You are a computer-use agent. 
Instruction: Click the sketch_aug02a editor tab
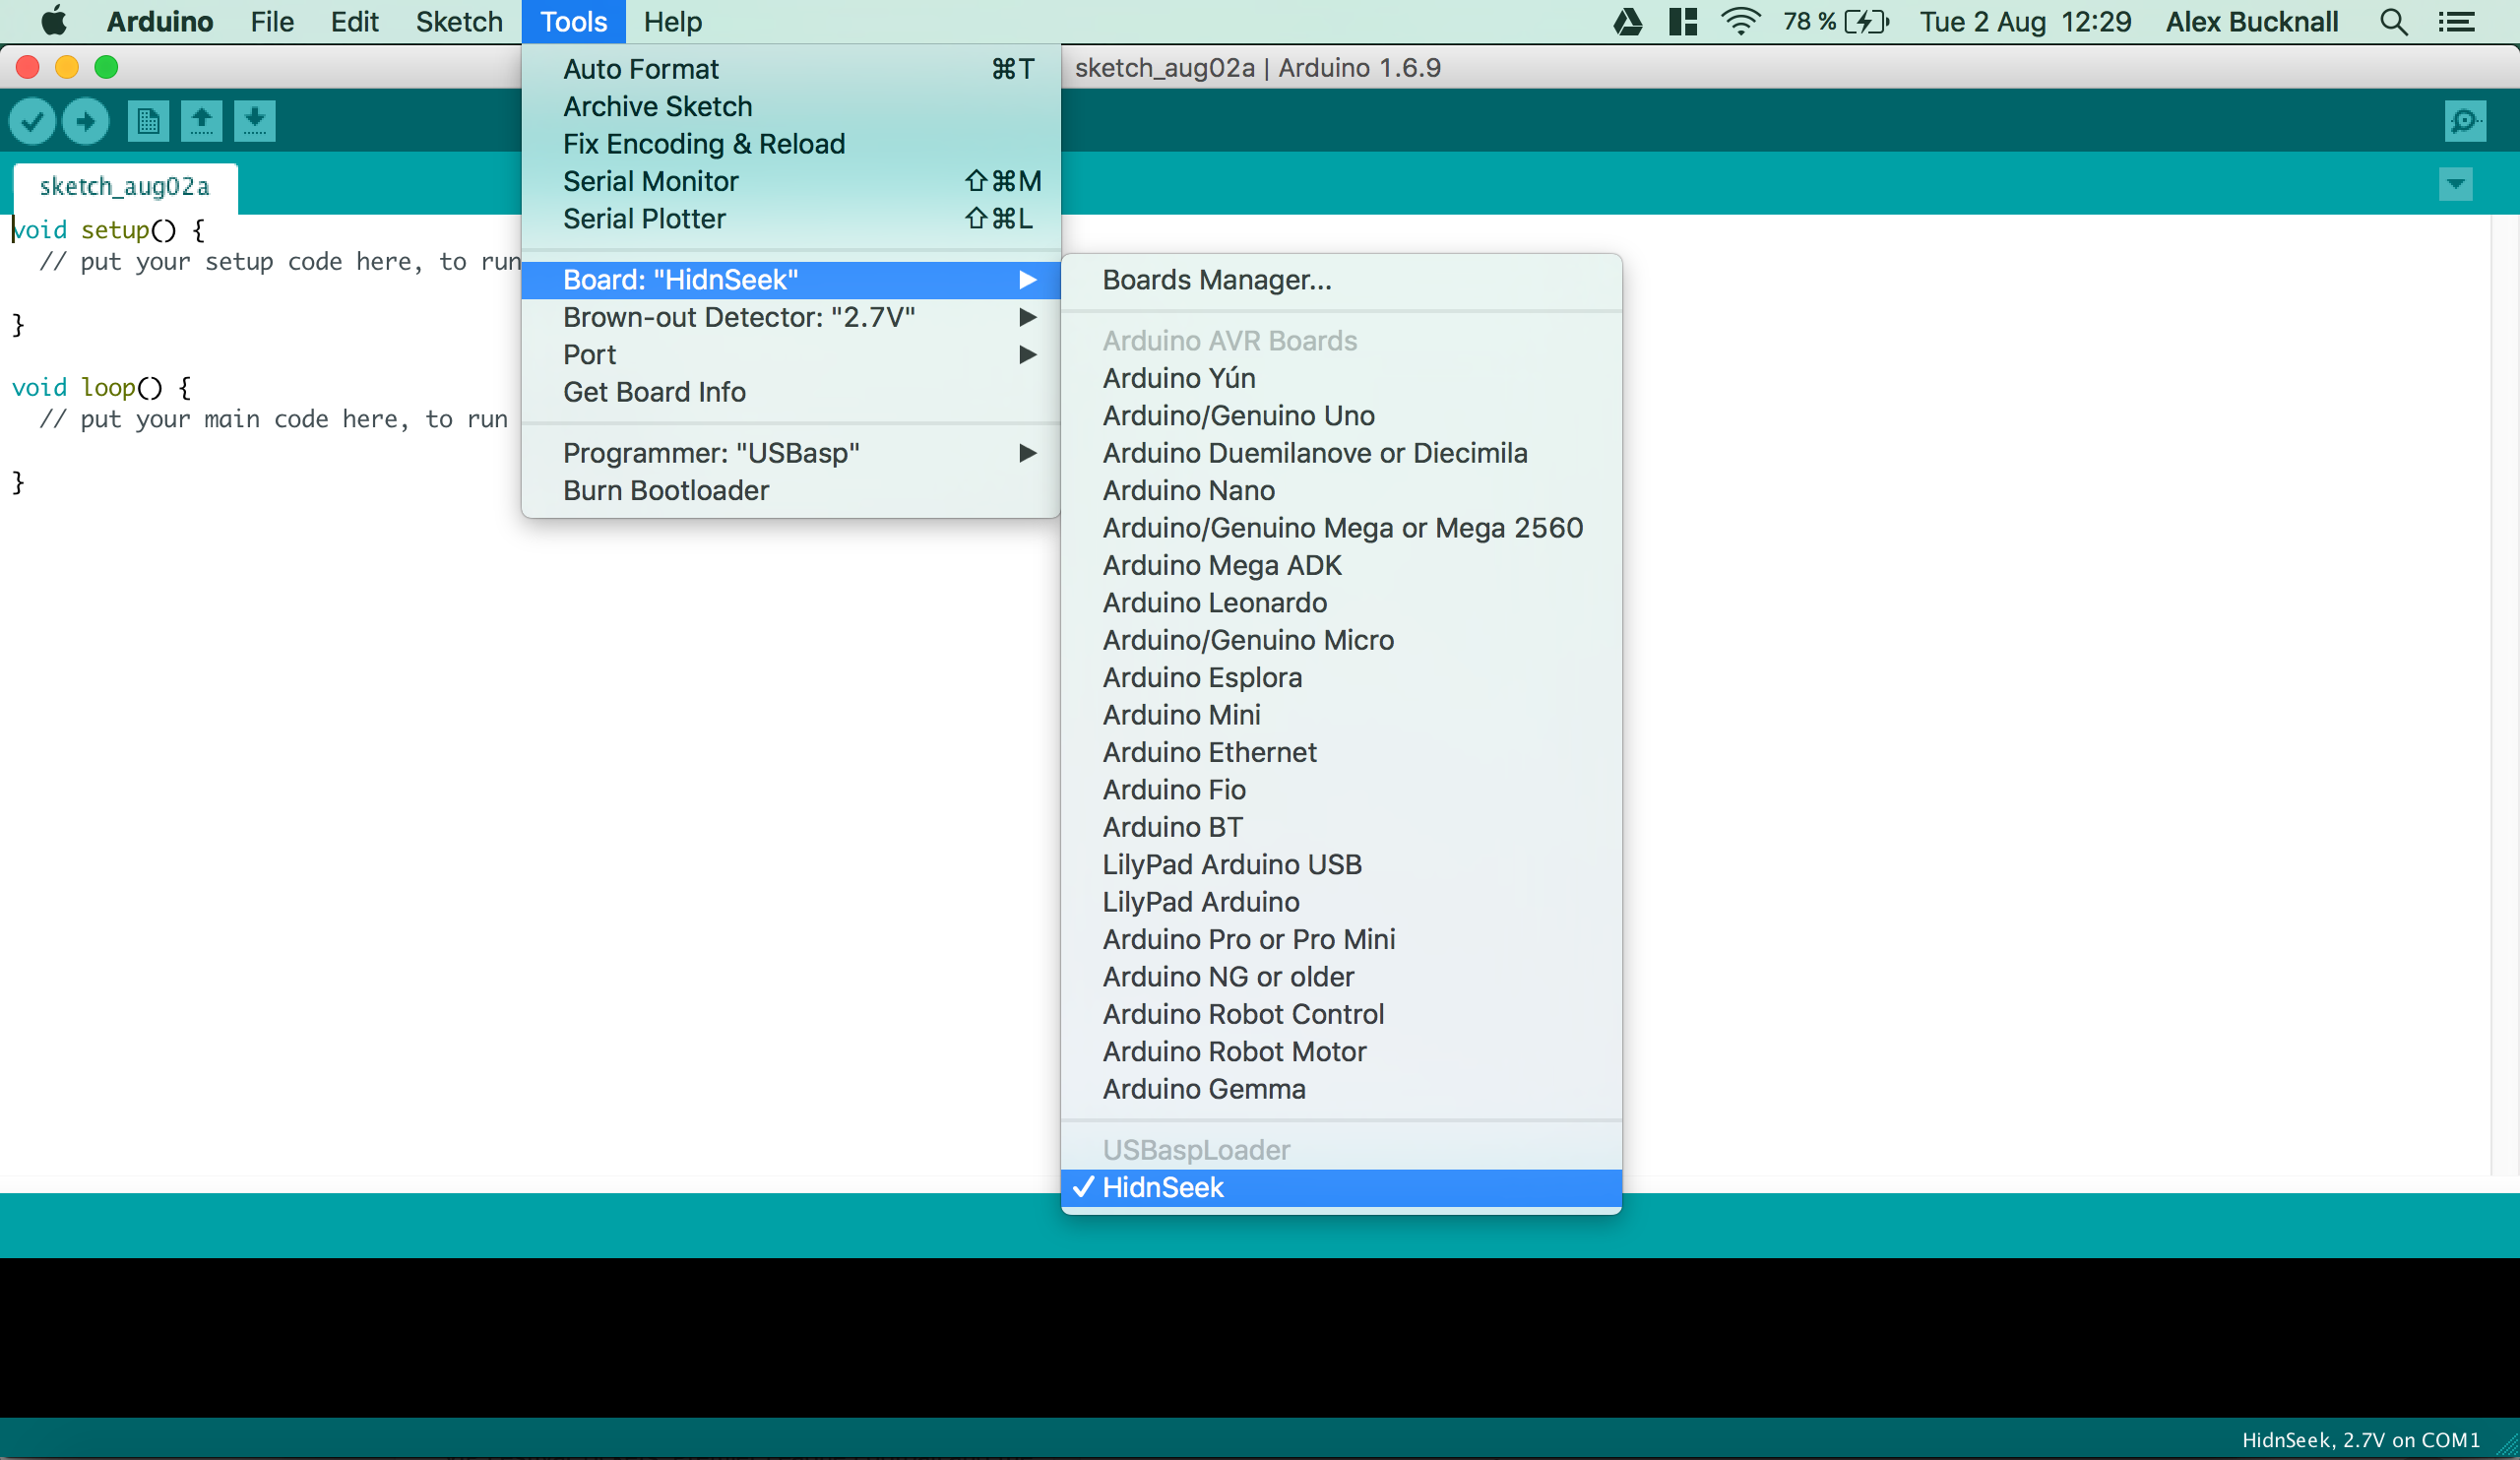coord(124,186)
